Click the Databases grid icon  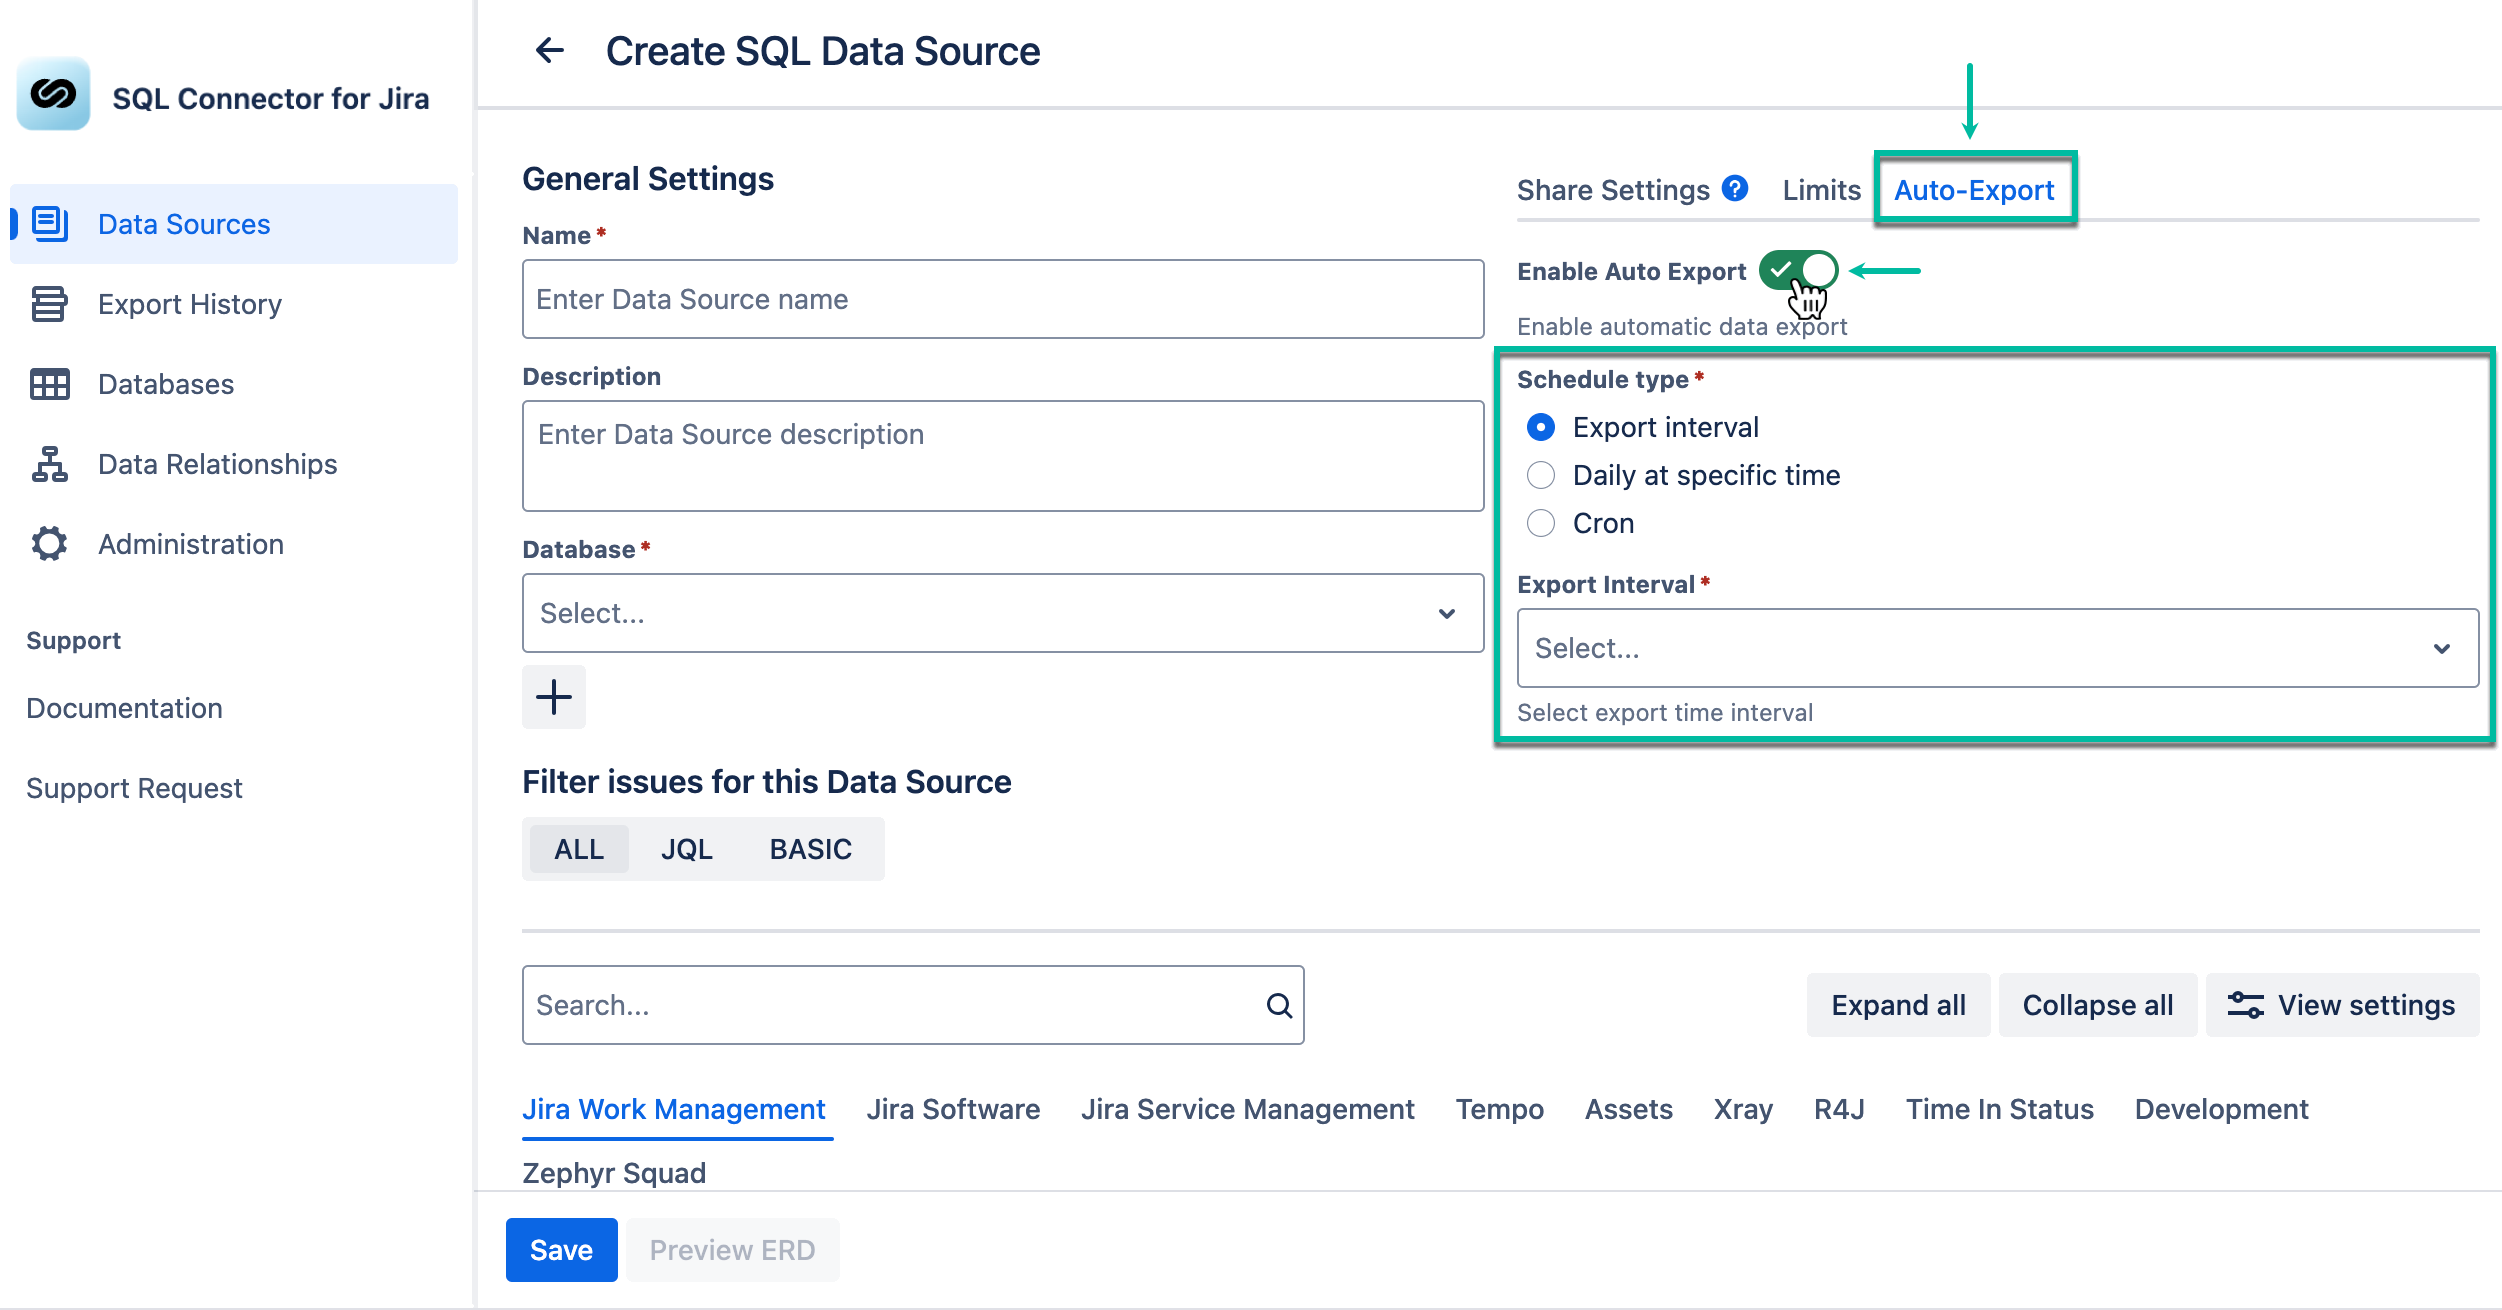pos(50,384)
